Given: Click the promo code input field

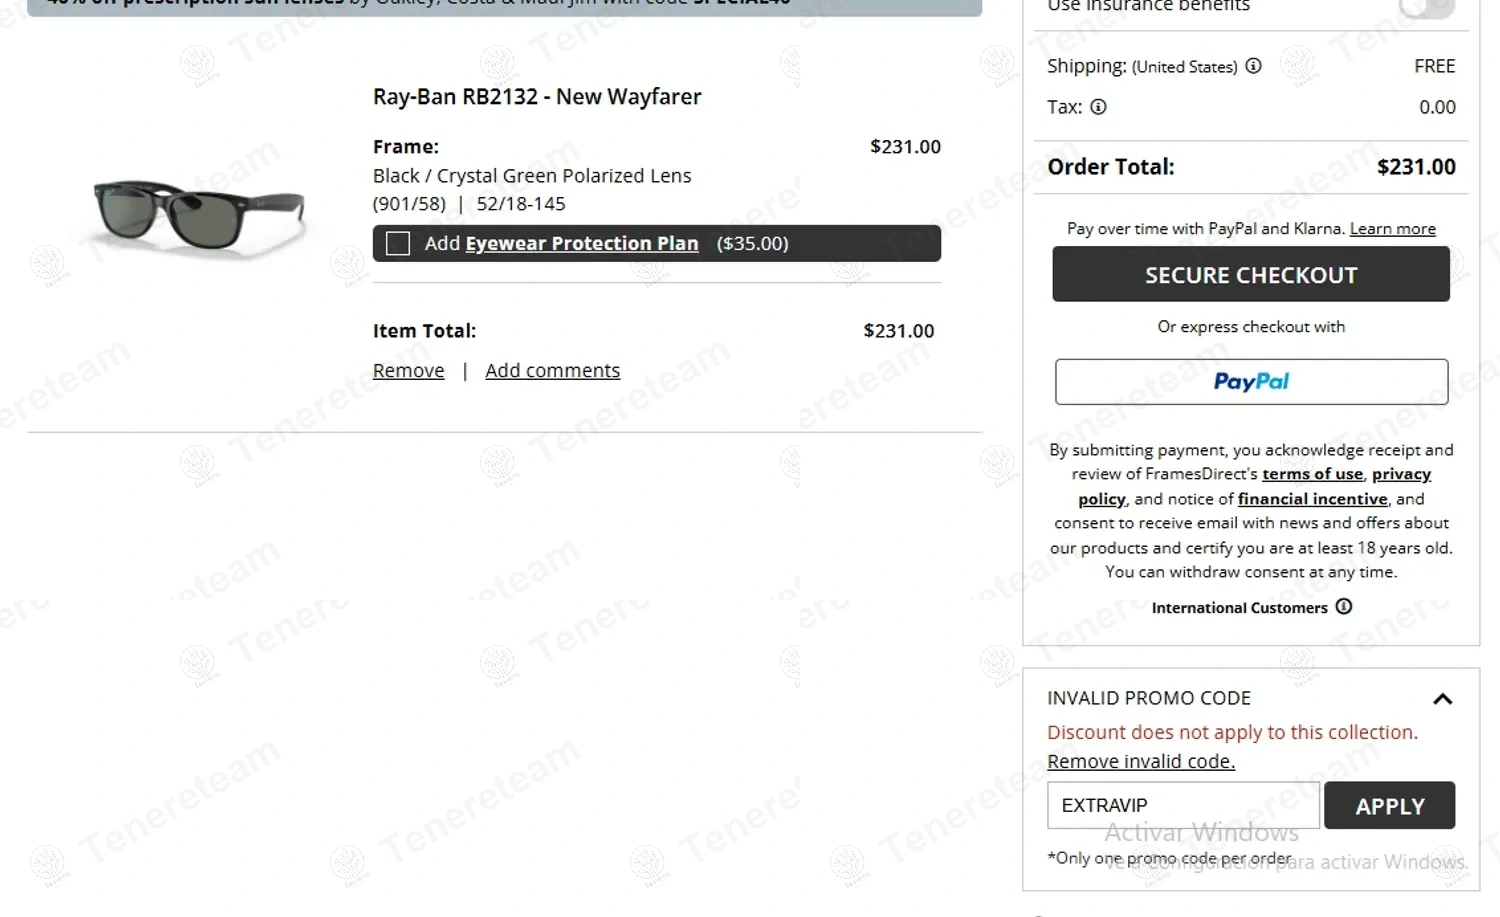Looking at the screenshot, I should point(1183,806).
